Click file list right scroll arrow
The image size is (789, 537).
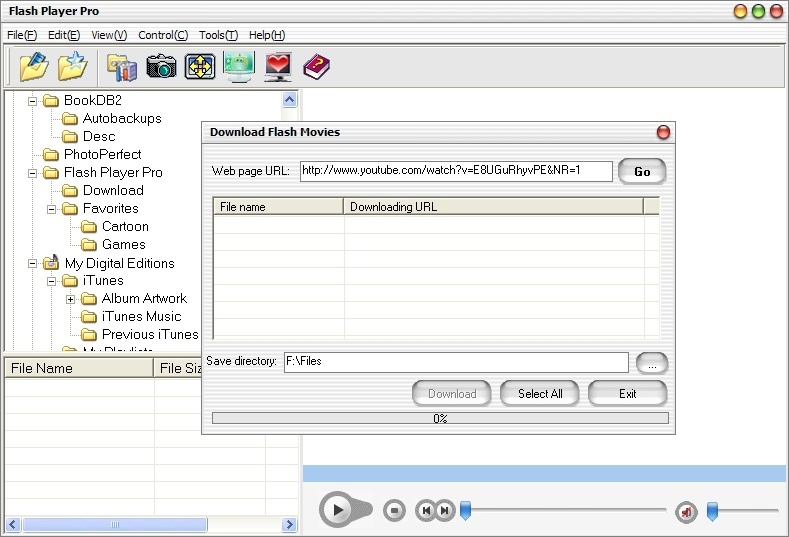(289, 524)
